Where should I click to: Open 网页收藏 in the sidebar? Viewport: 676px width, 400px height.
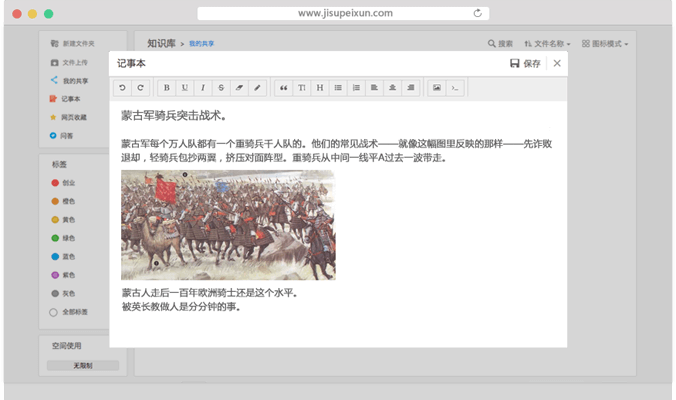tap(68, 117)
